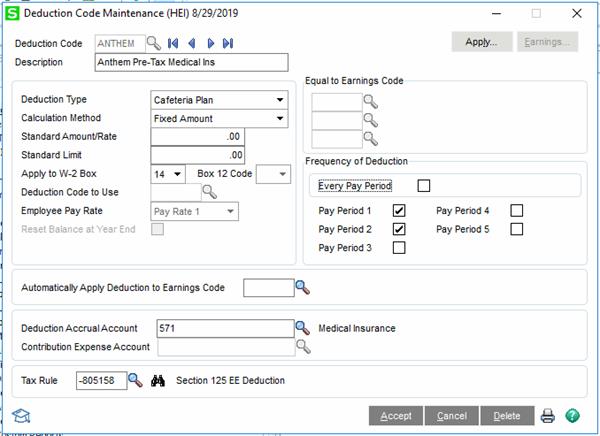Go to previous deduction code record

click(x=192, y=43)
